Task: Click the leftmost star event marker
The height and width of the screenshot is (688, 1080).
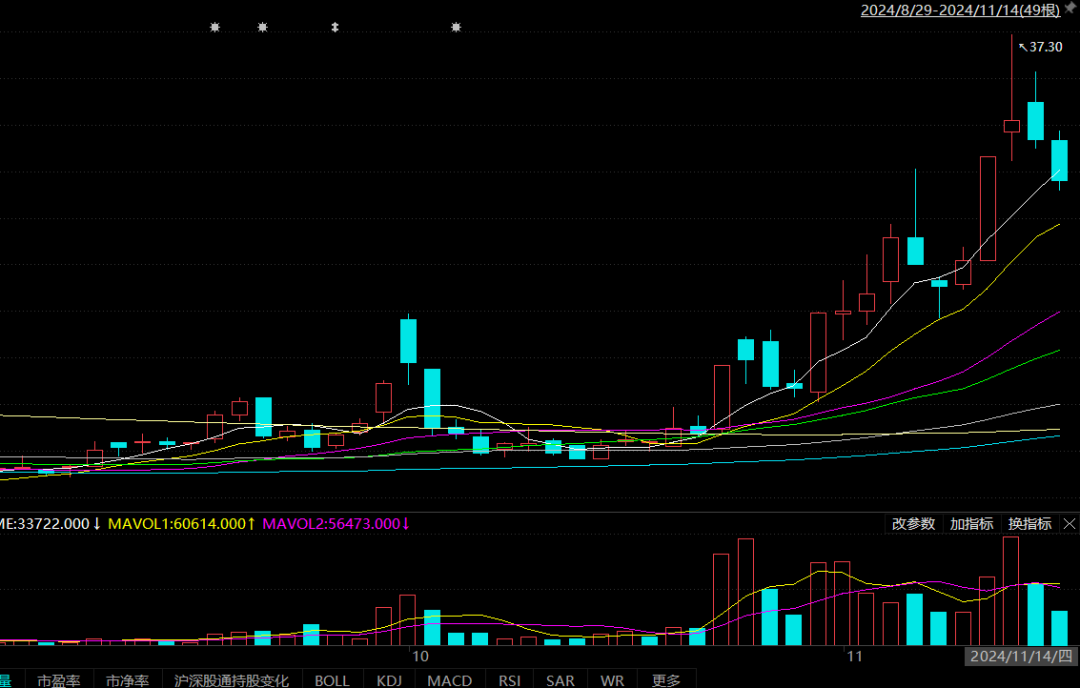Action: pyautogui.click(x=215, y=28)
